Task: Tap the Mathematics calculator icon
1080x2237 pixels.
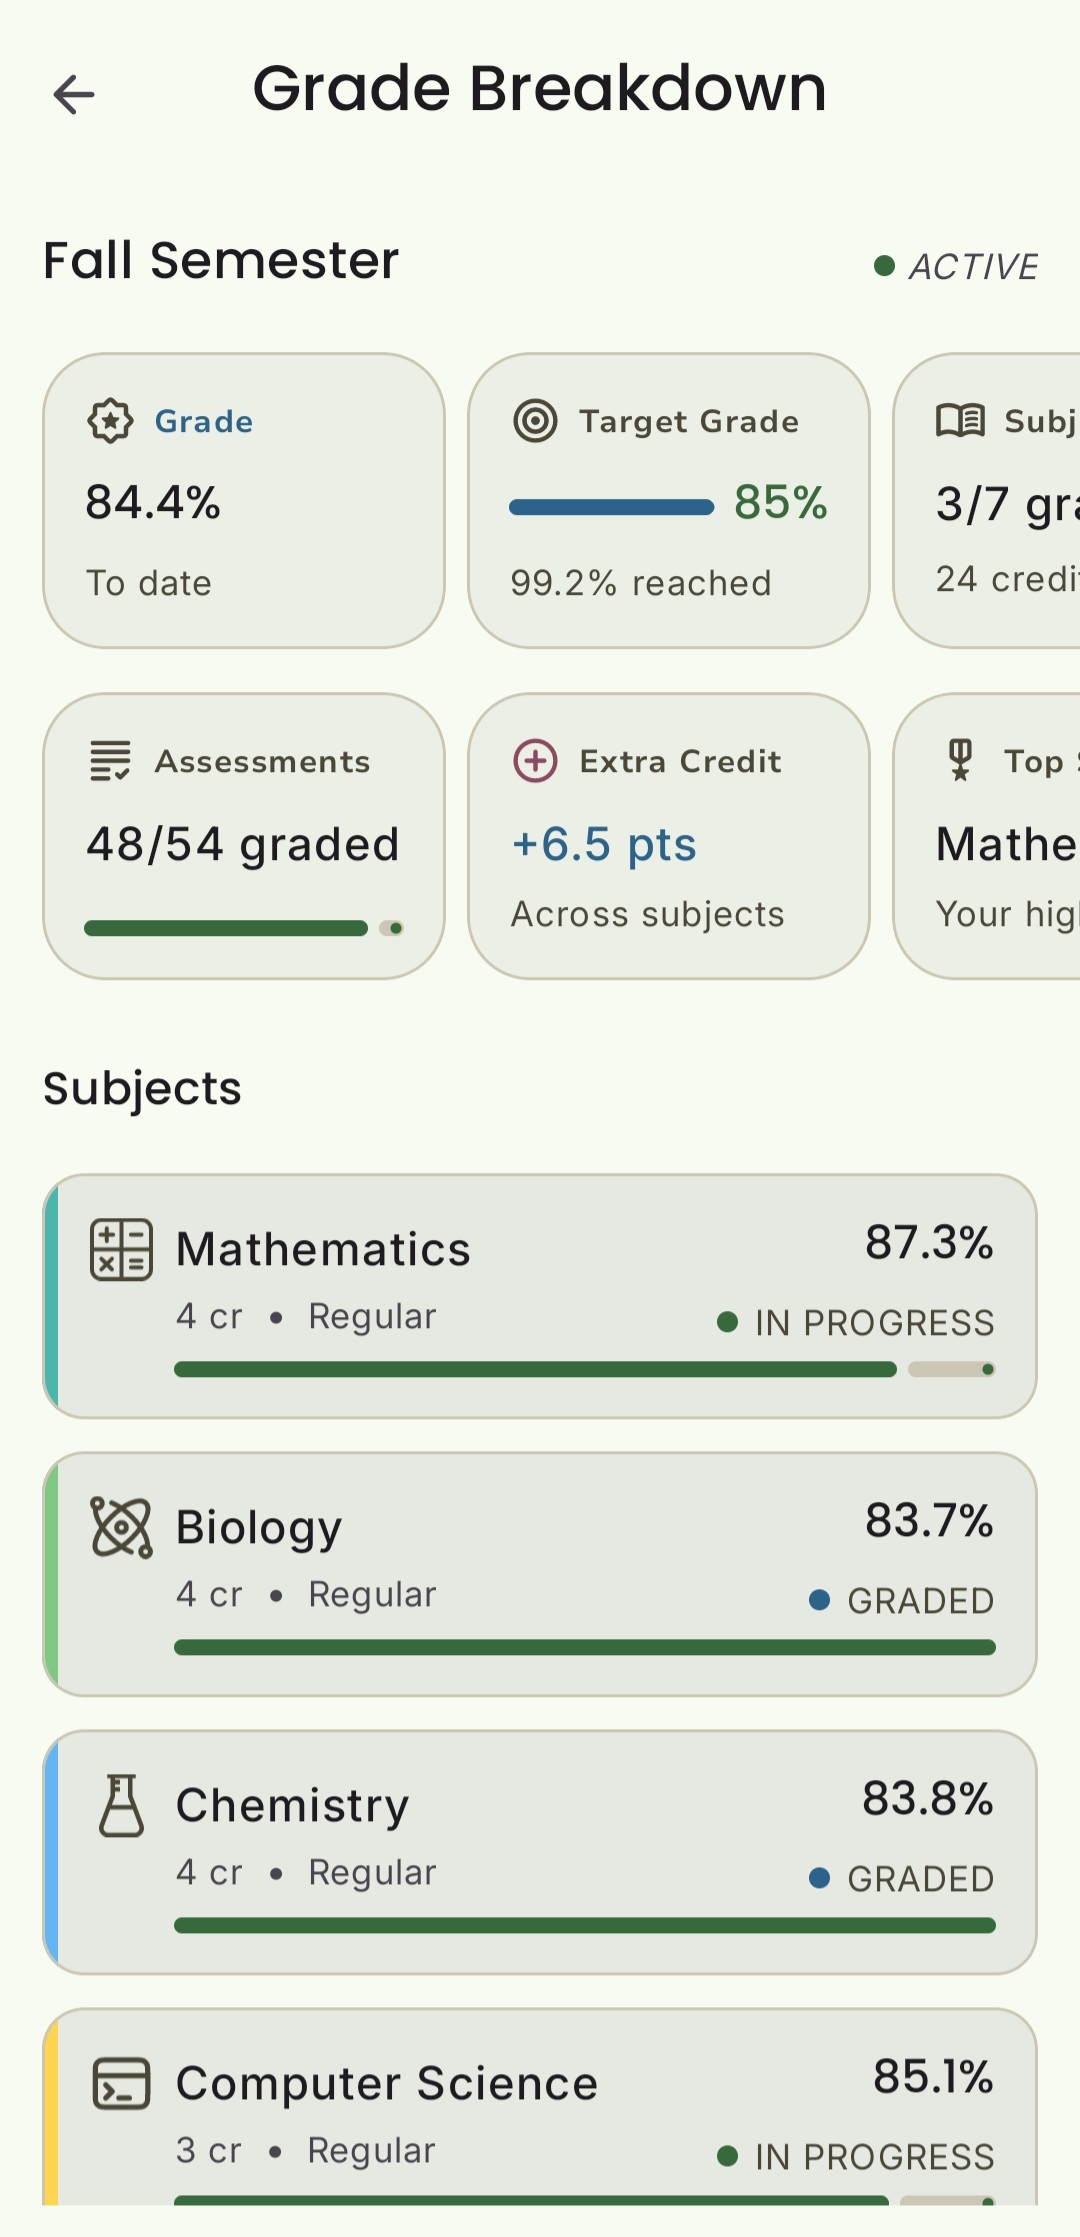Action: (121, 1249)
